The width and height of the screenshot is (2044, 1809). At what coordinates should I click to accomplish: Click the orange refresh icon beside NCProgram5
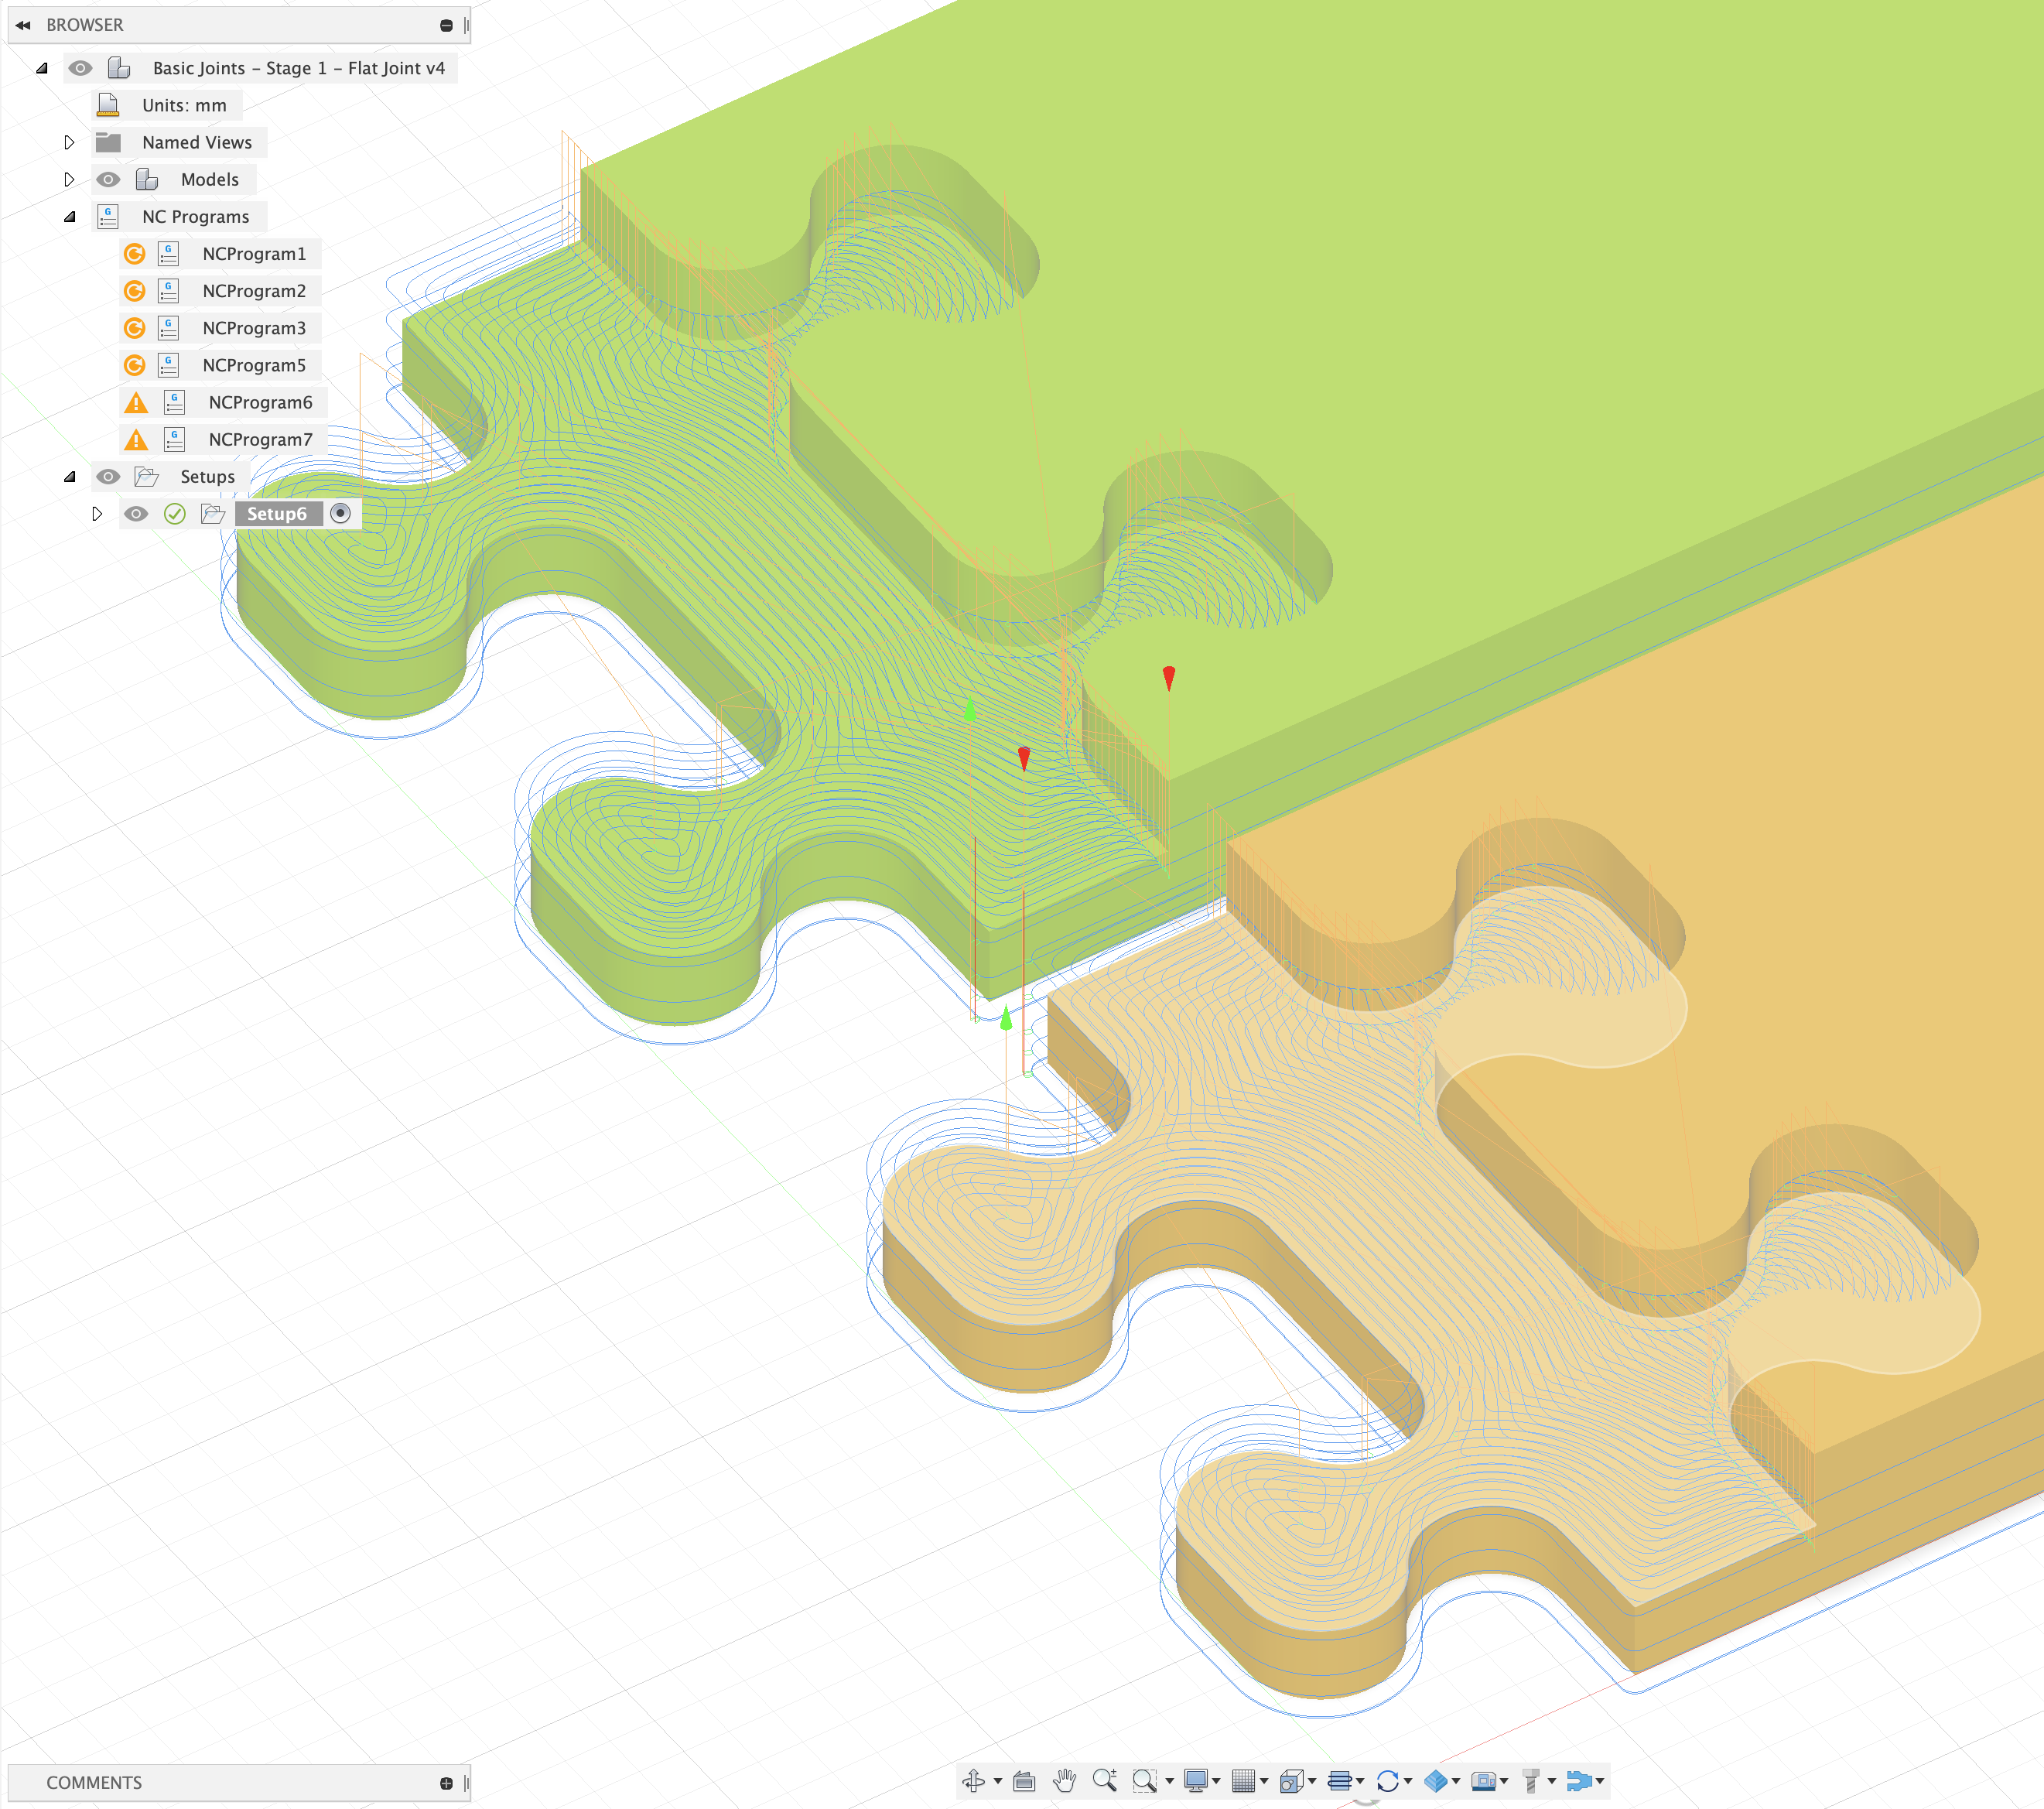134,365
